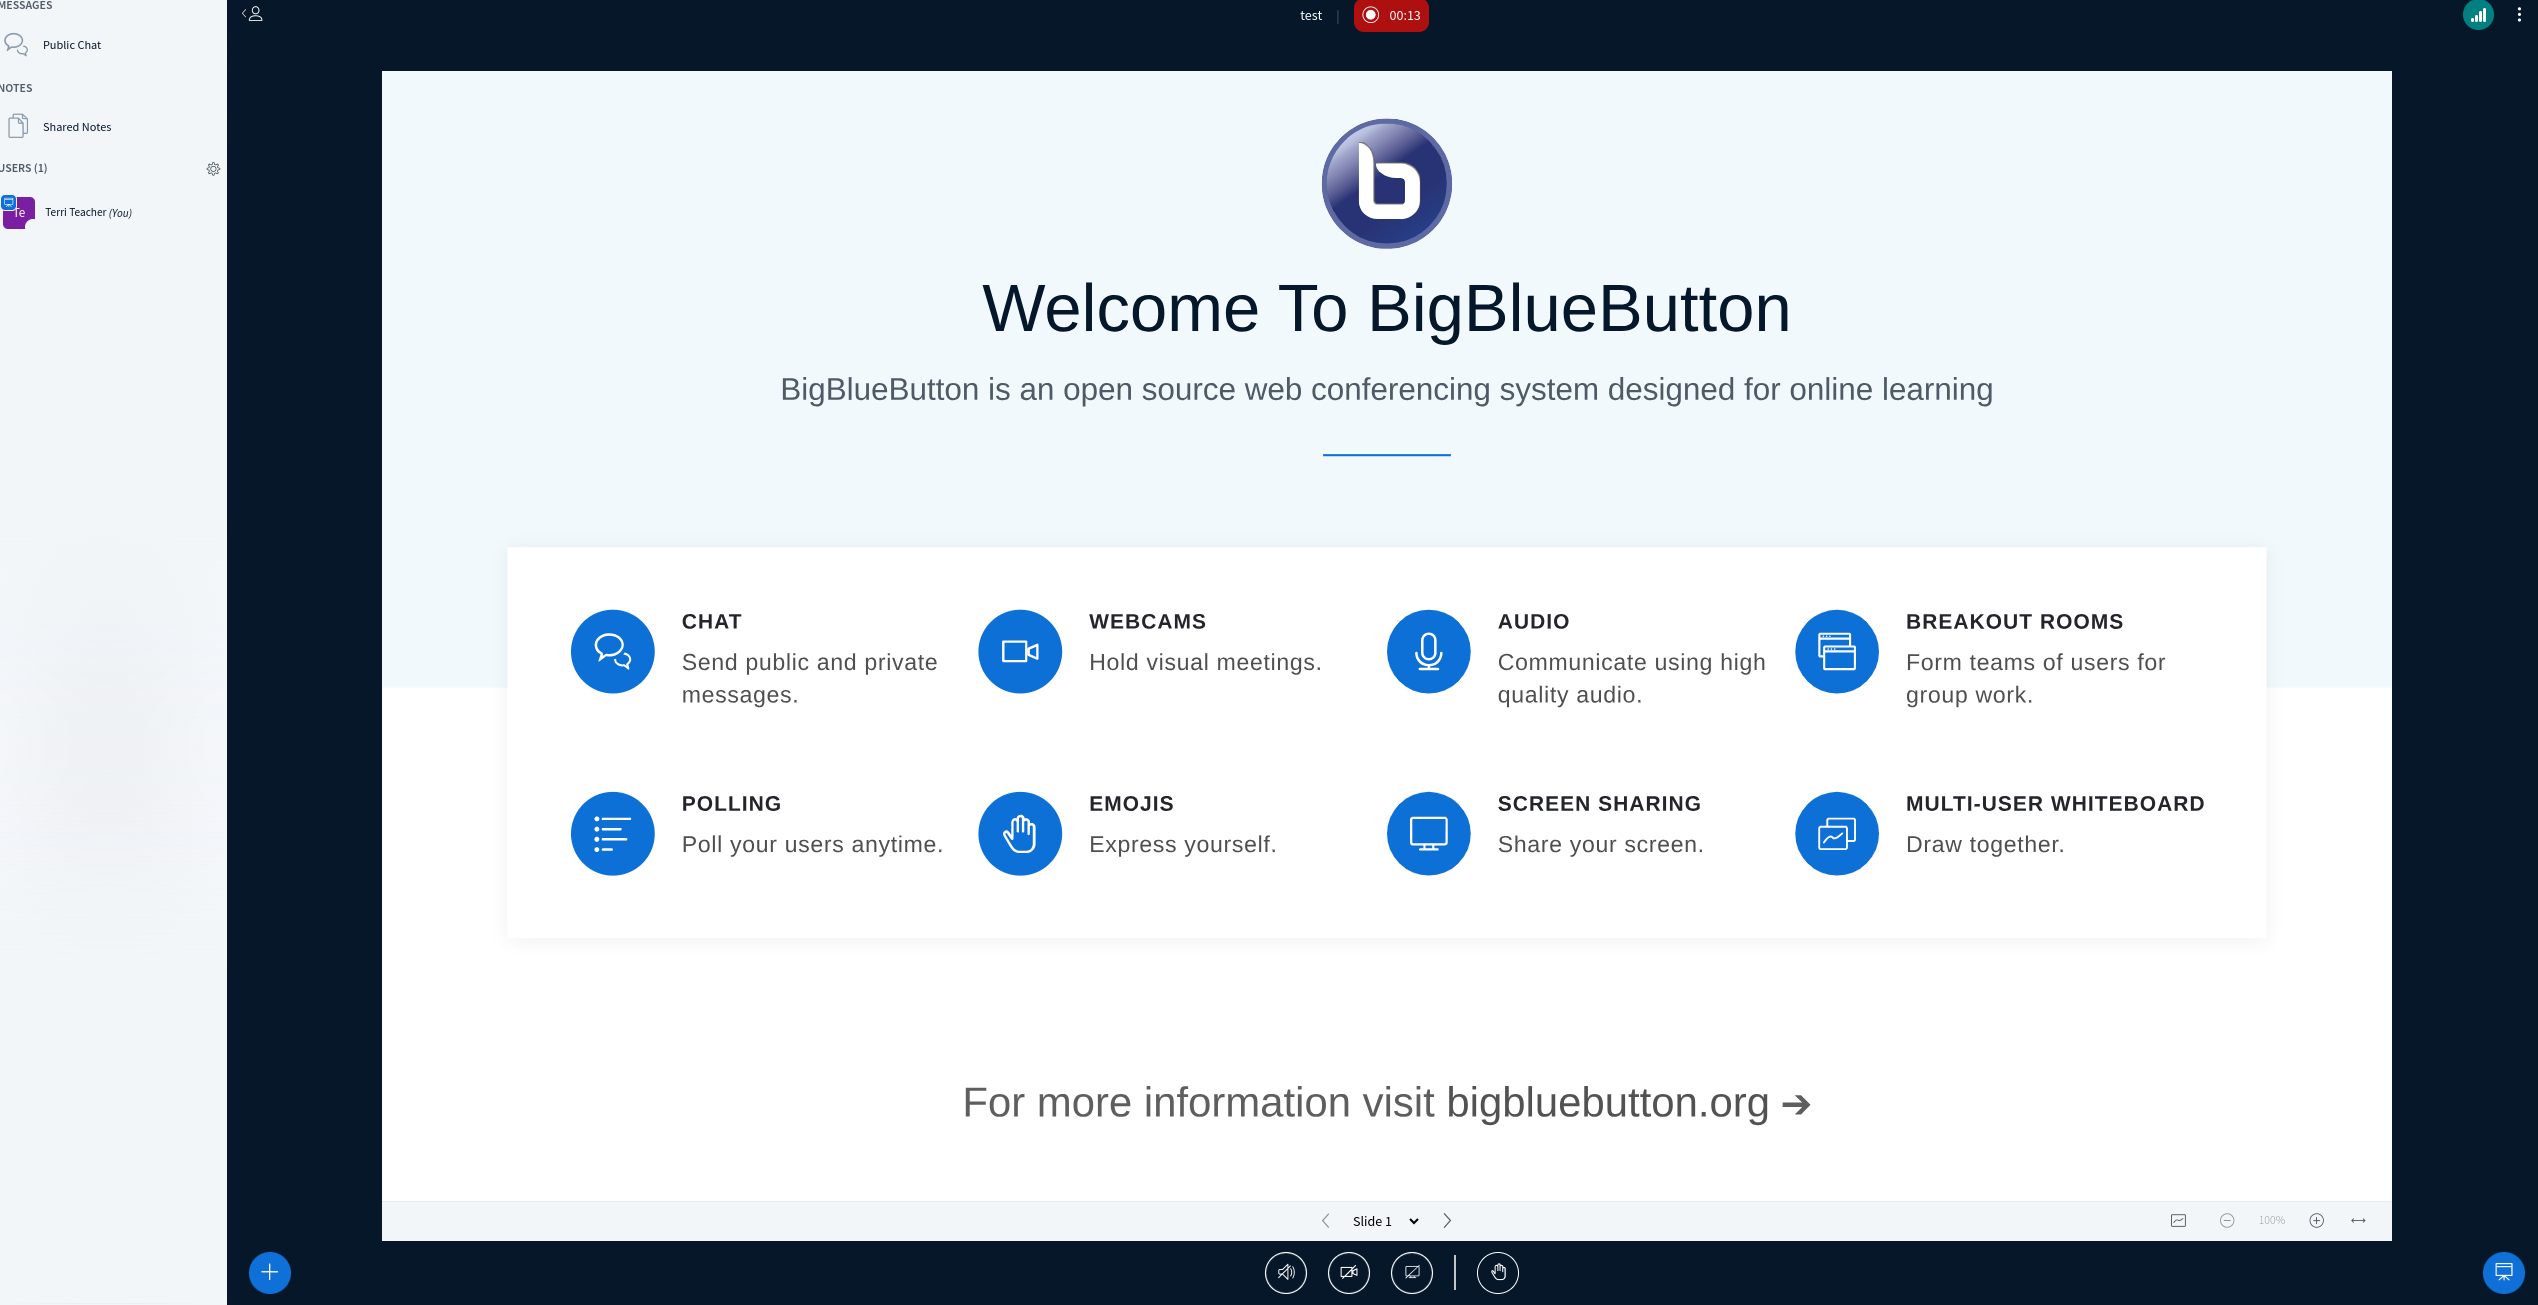This screenshot has height=1305, width=2538.
Task: Start sharing your screen
Action: click(x=1412, y=1273)
